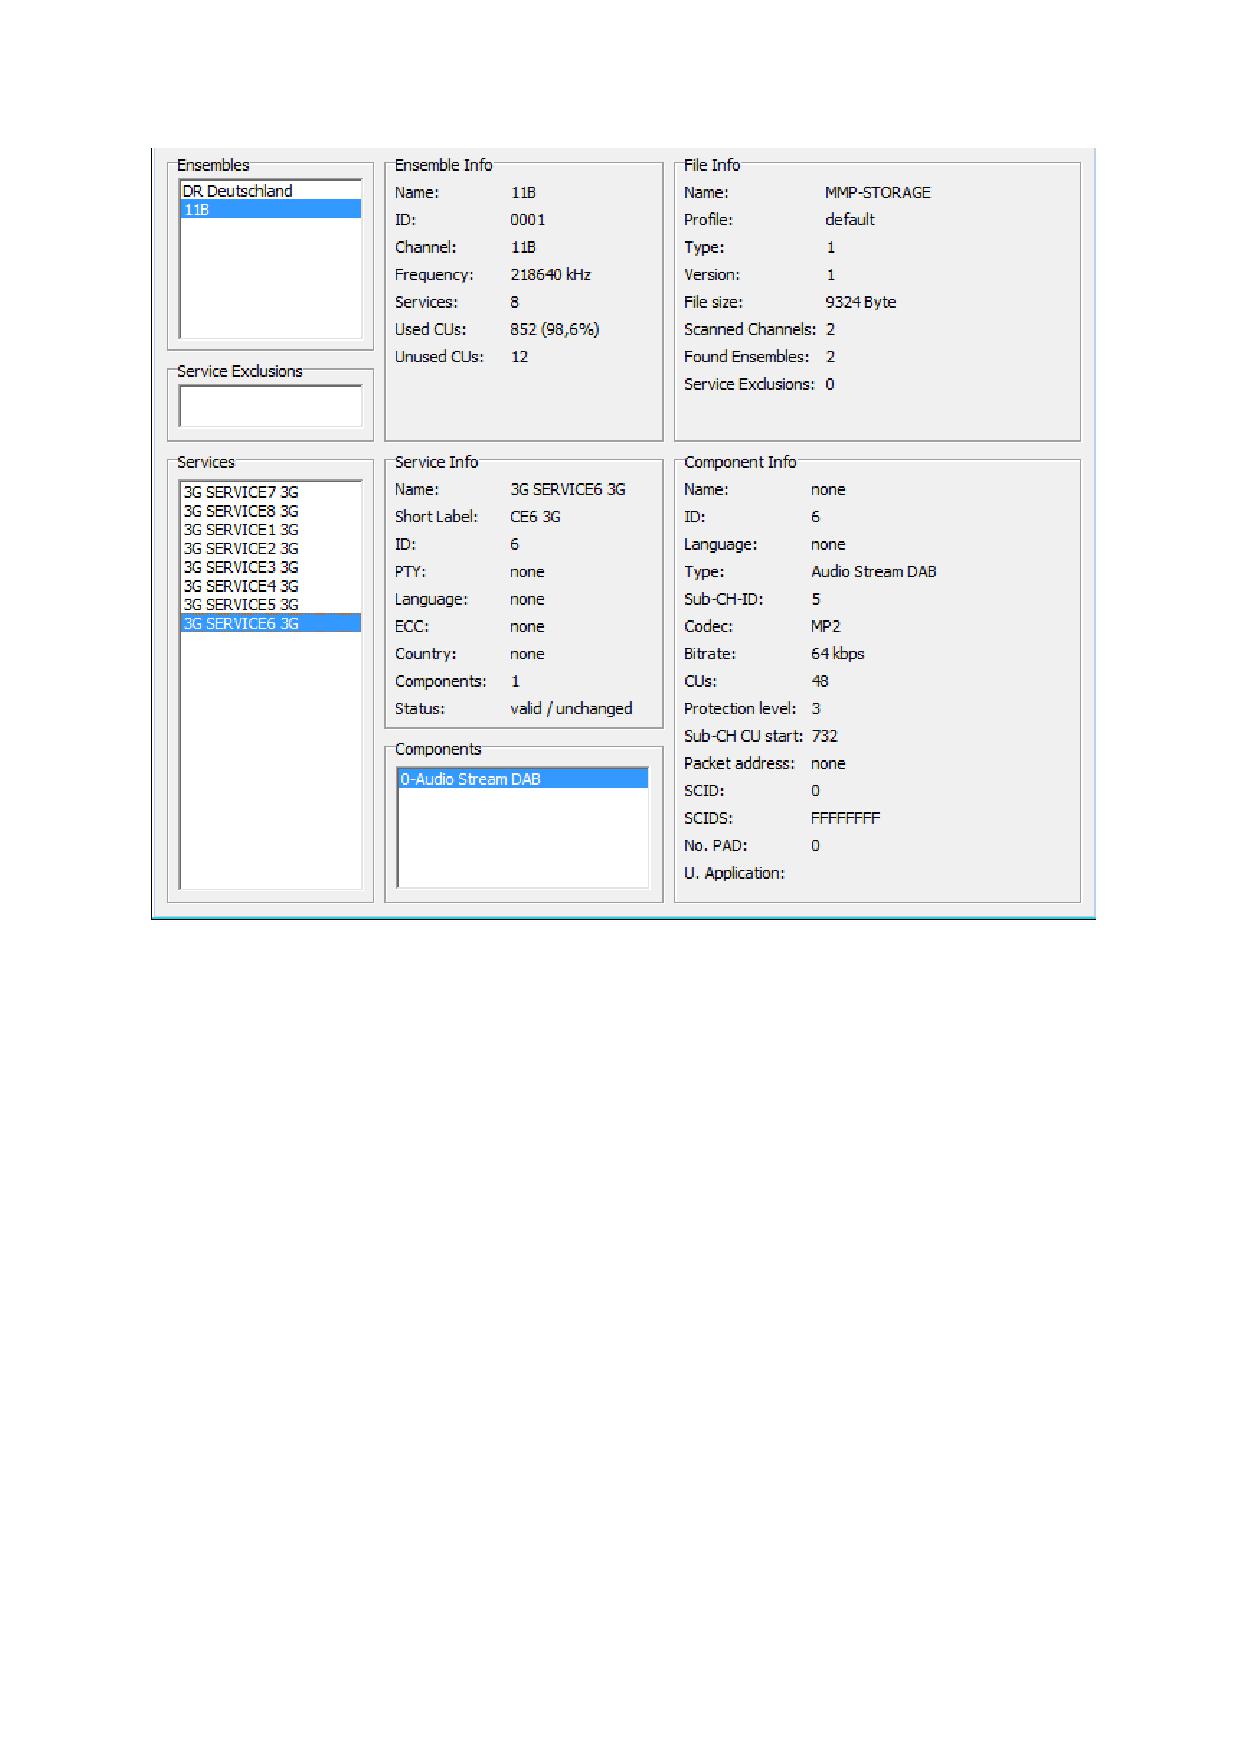
Task: Click inside the empty Service Exclusions box
Action: [270, 407]
